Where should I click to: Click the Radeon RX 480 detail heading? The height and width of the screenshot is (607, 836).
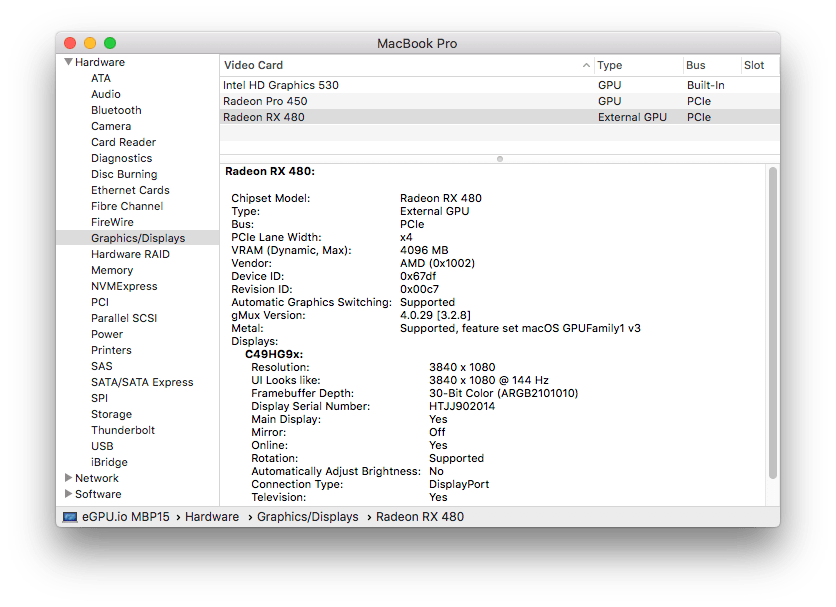click(x=270, y=171)
